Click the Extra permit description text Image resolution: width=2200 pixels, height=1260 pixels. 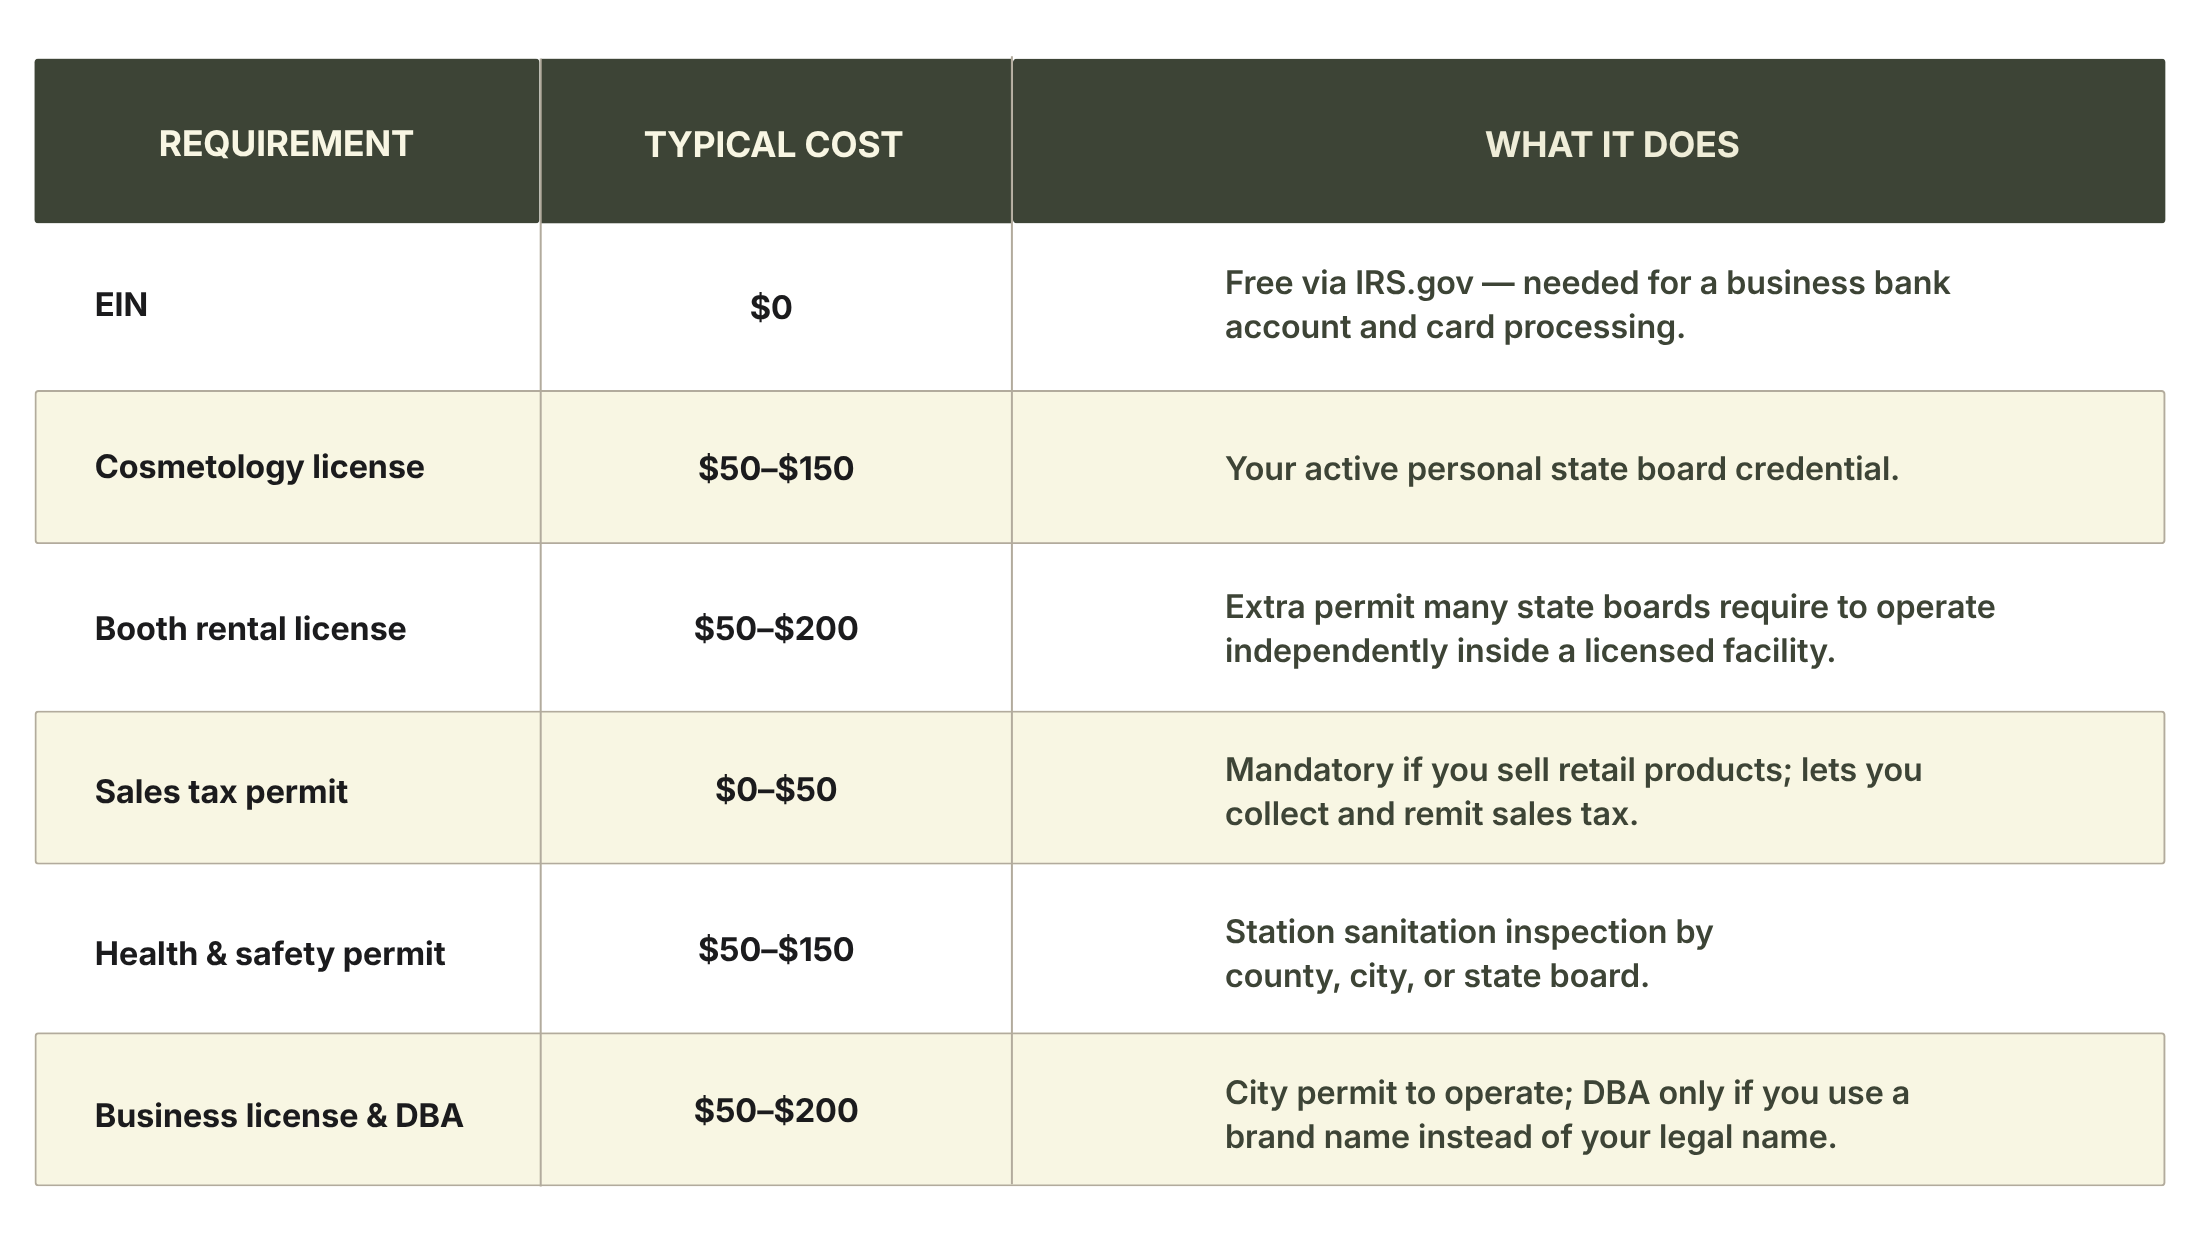1609,629
